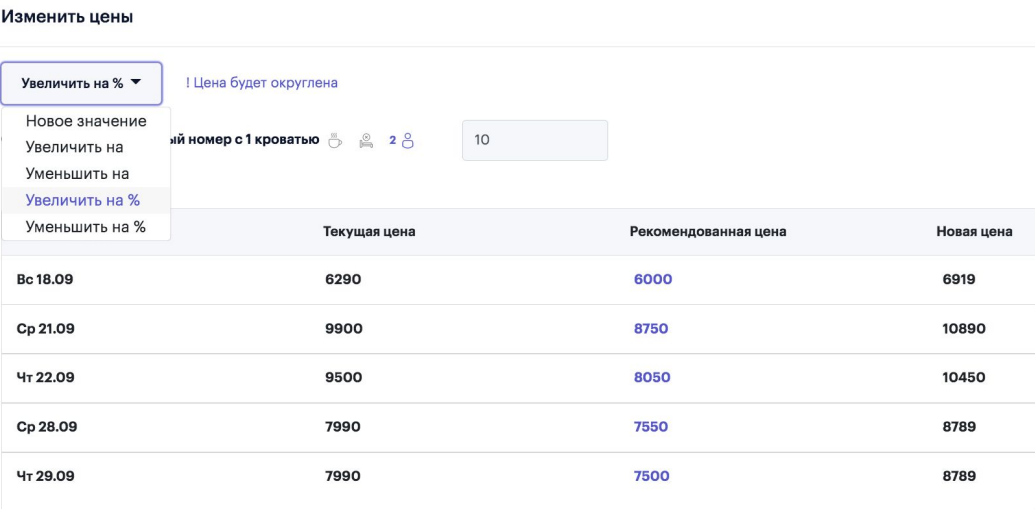
Task: Click the percent value input field
Action: [534, 140]
